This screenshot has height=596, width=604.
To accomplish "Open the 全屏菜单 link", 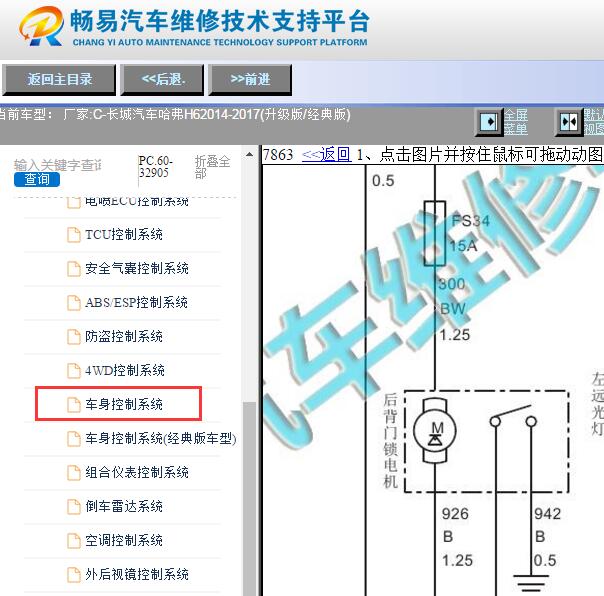I will click(516, 122).
